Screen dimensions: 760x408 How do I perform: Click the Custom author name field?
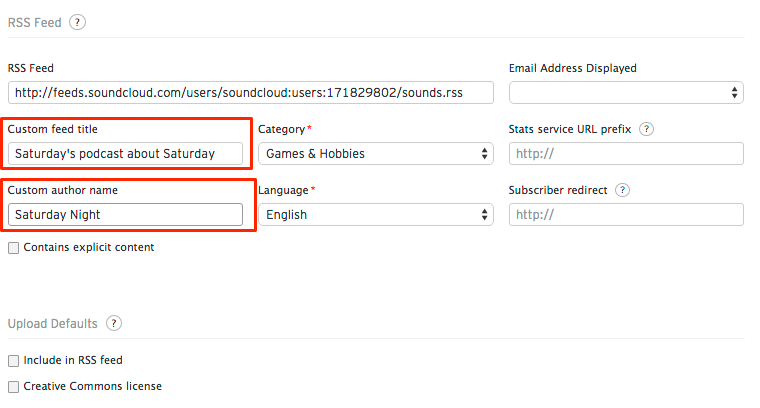pos(126,214)
